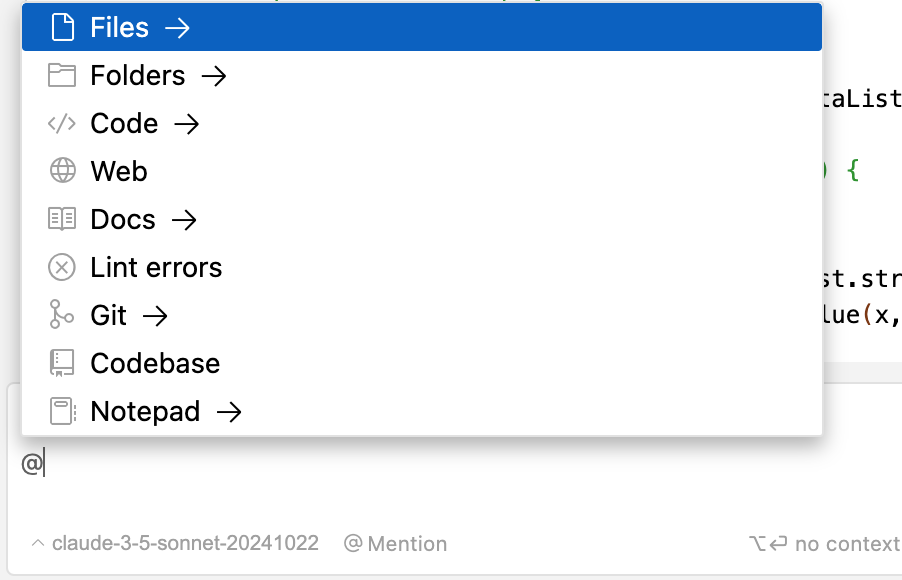
Task: Click the Web globe icon
Action: click(x=62, y=171)
